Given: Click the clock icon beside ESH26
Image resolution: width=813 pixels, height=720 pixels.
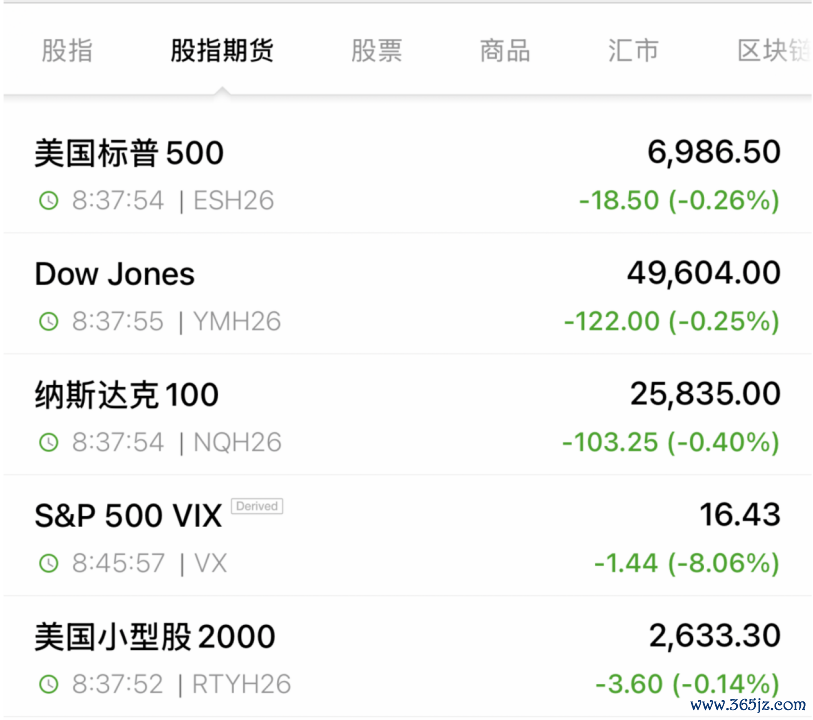Looking at the screenshot, I should 48,201.
